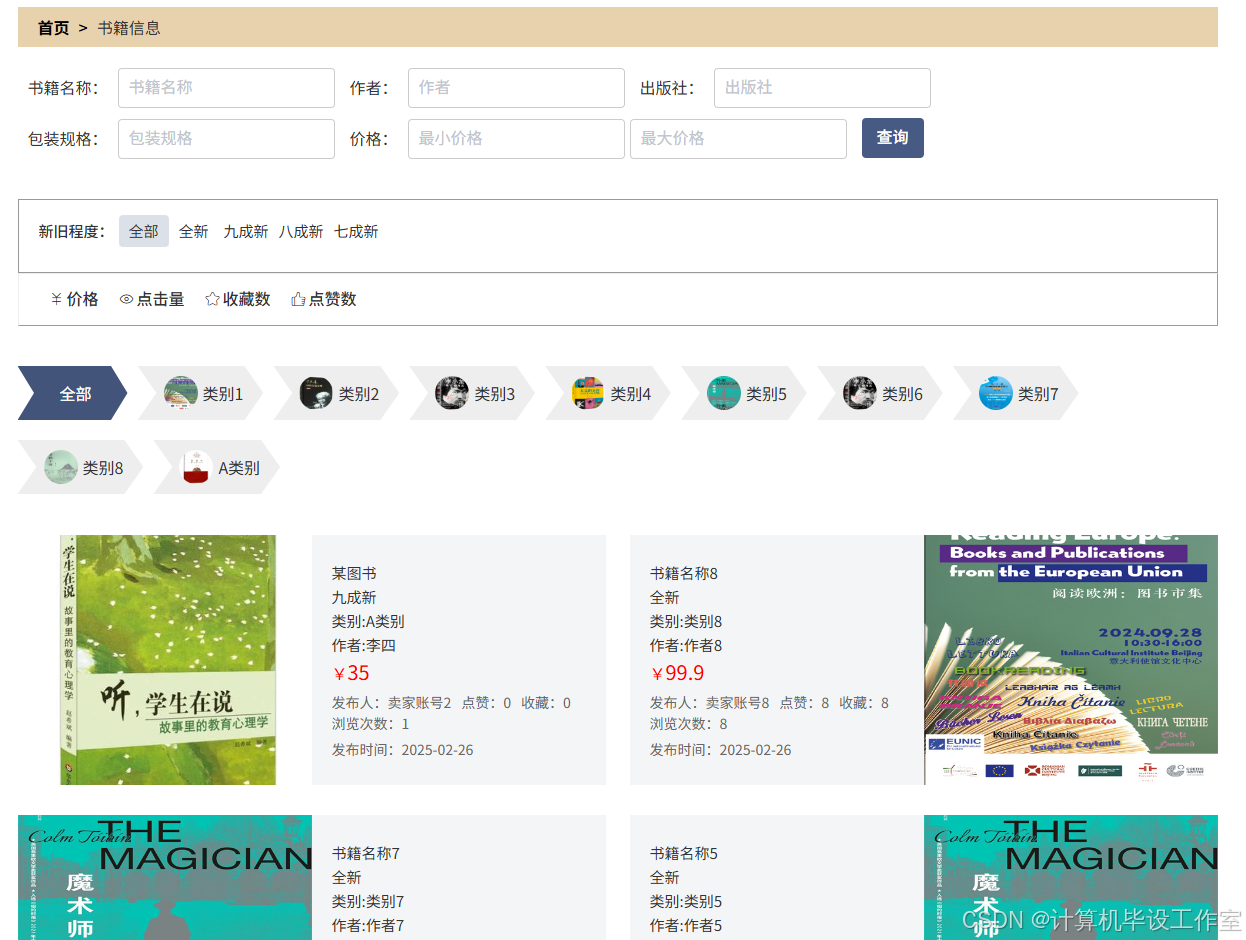Open the 某图书 book title
This screenshot has height=940, width=1246.
click(354, 573)
